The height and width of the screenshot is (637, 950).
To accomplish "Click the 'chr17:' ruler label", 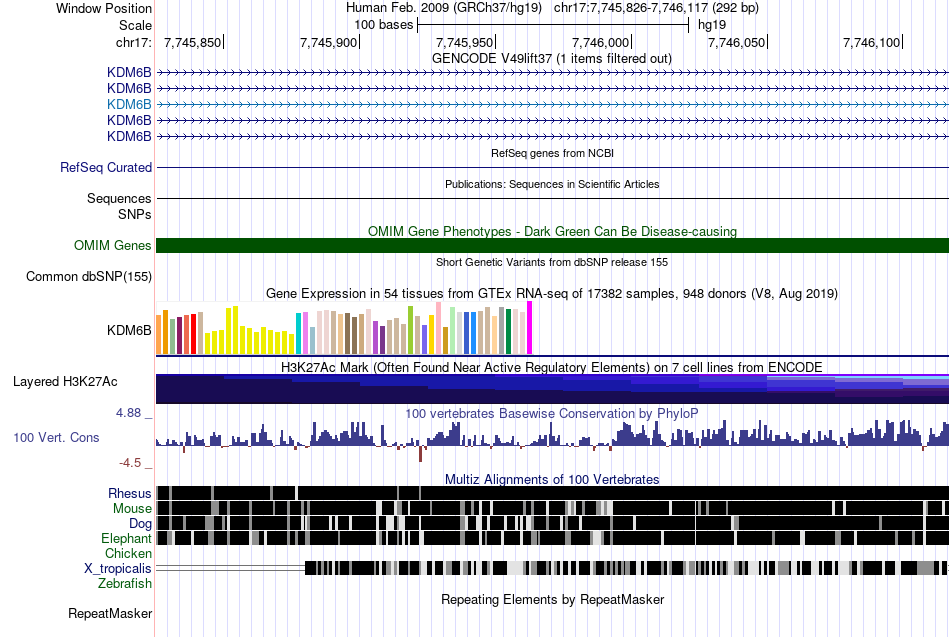I will click(133, 42).
